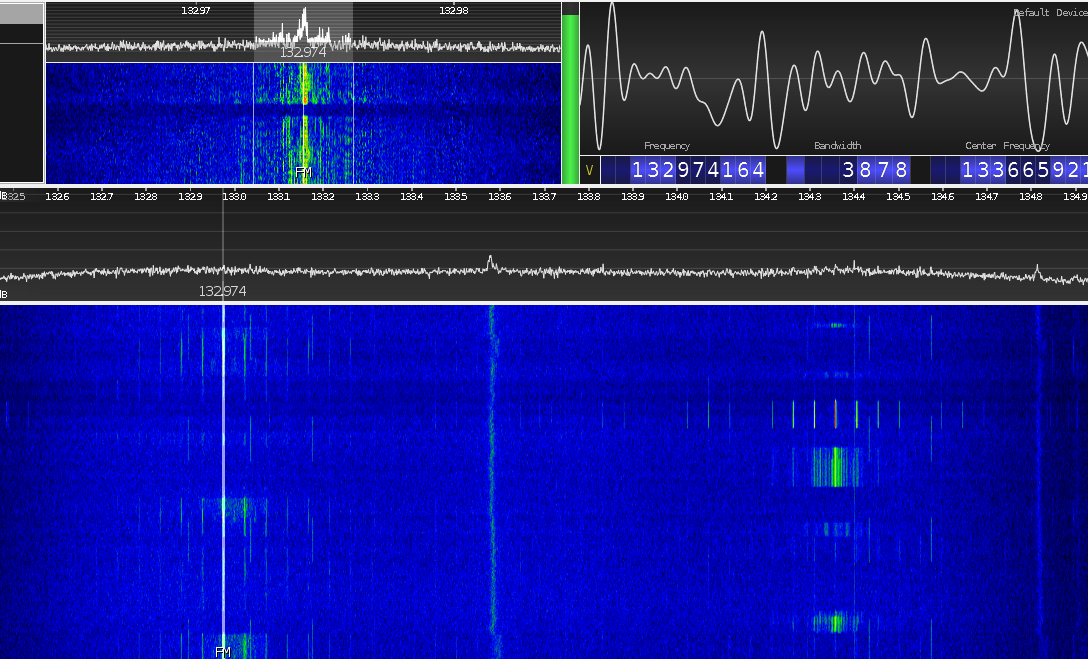This screenshot has width=1088, height=659.
Task: Click the 134.8 mark on the frequency scale
Action: pyautogui.click(x=1031, y=196)
